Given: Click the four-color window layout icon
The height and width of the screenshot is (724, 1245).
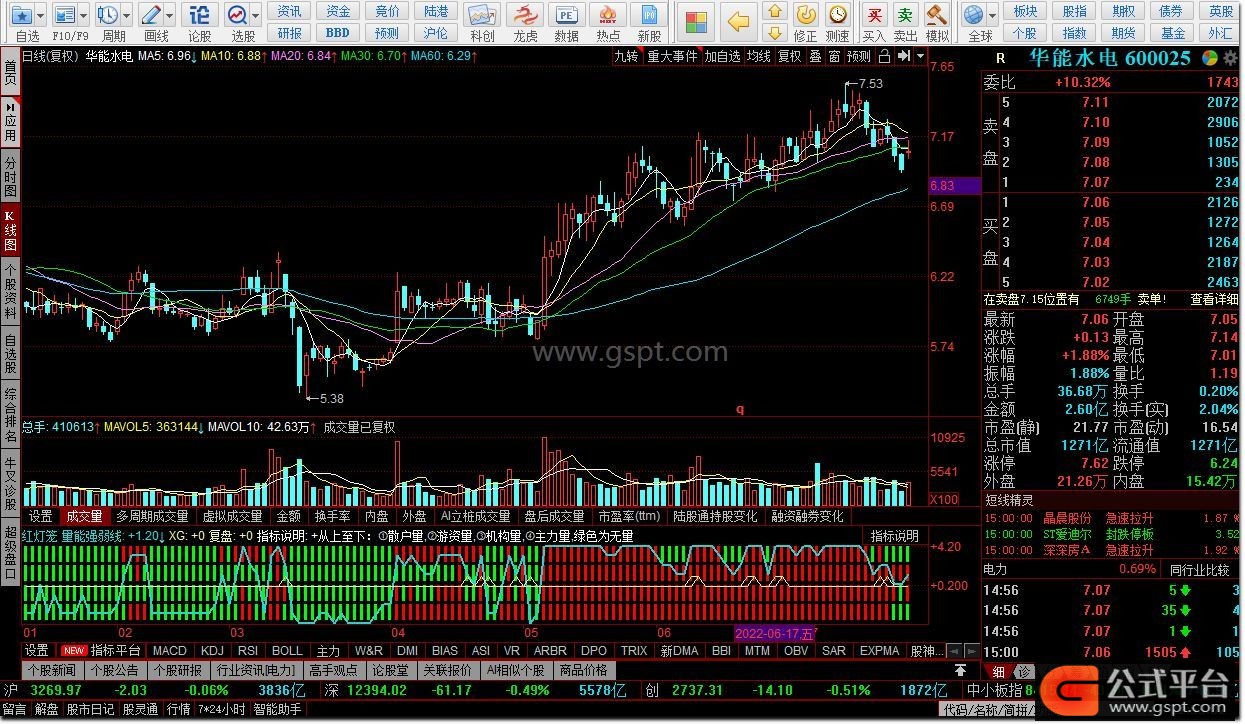Looking at the screenshot, I should coord(697,20).
